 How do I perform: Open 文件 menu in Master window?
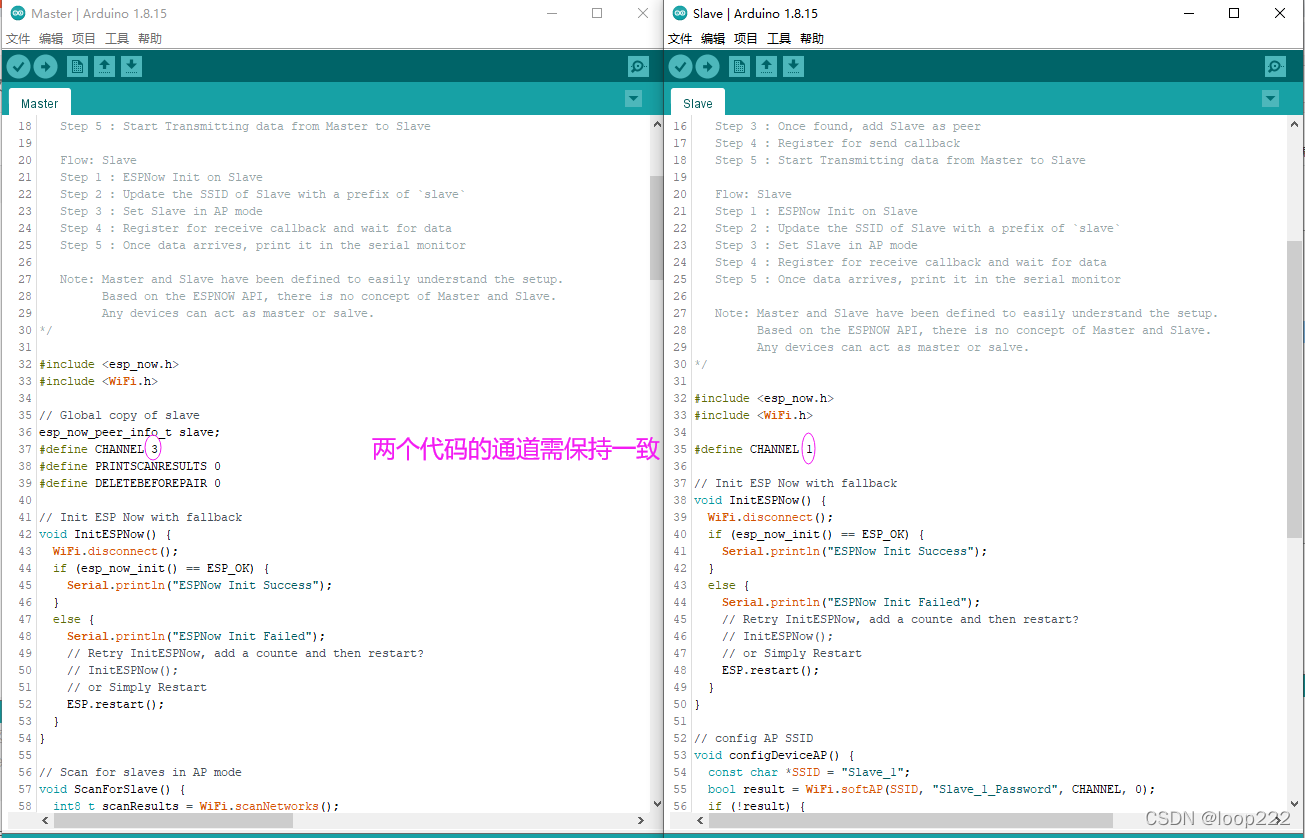pyautogui.click(x=18, y=38)
